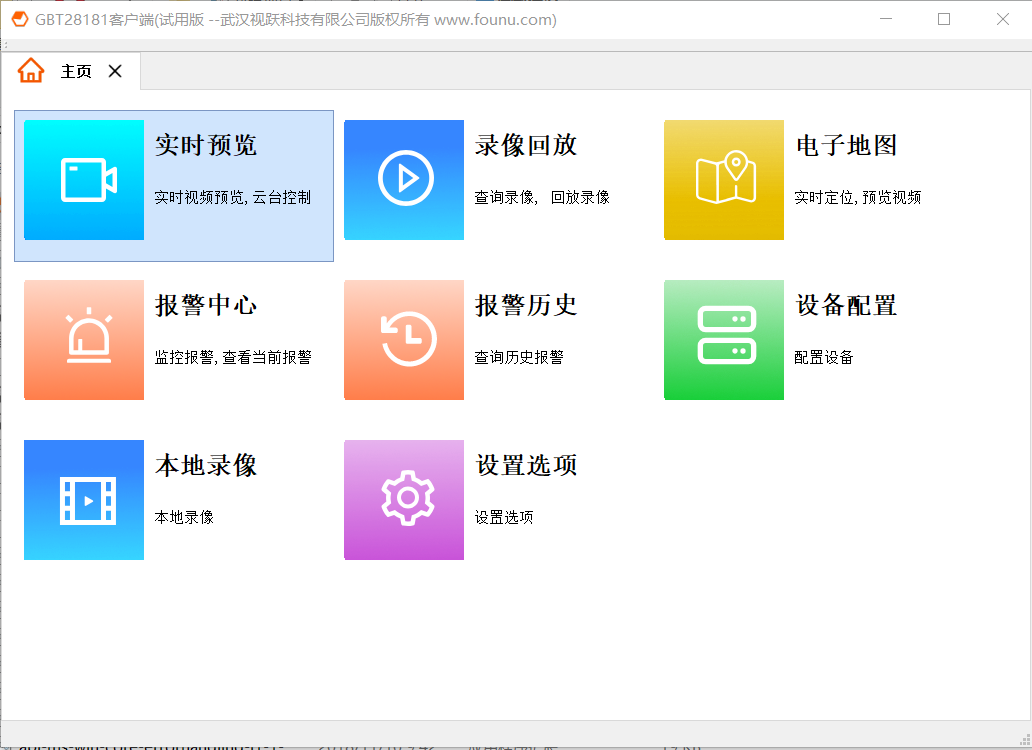The width and height of the screenshot is (1032, 750).
Task: Click the purple gear icon
Action: pos(404,500)
